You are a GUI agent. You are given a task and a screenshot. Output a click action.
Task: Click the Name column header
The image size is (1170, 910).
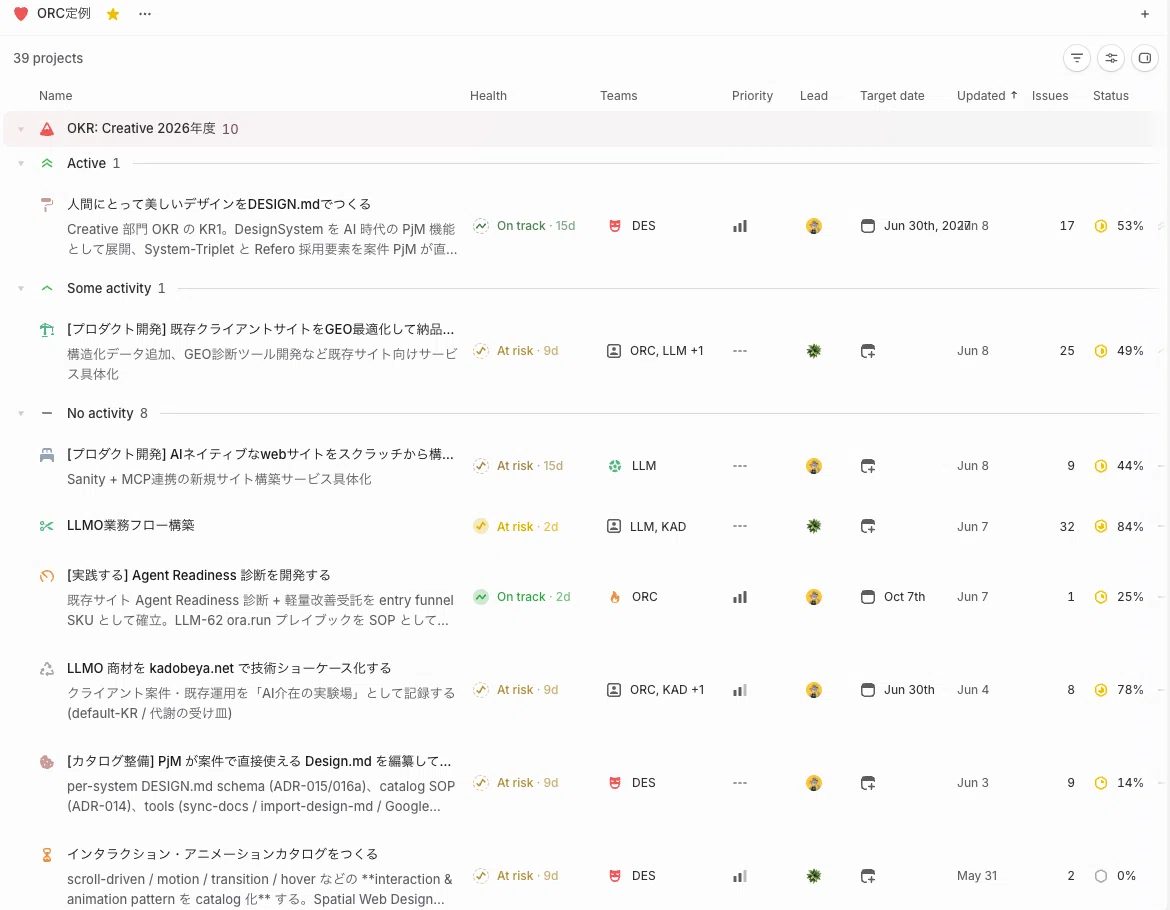55,95
